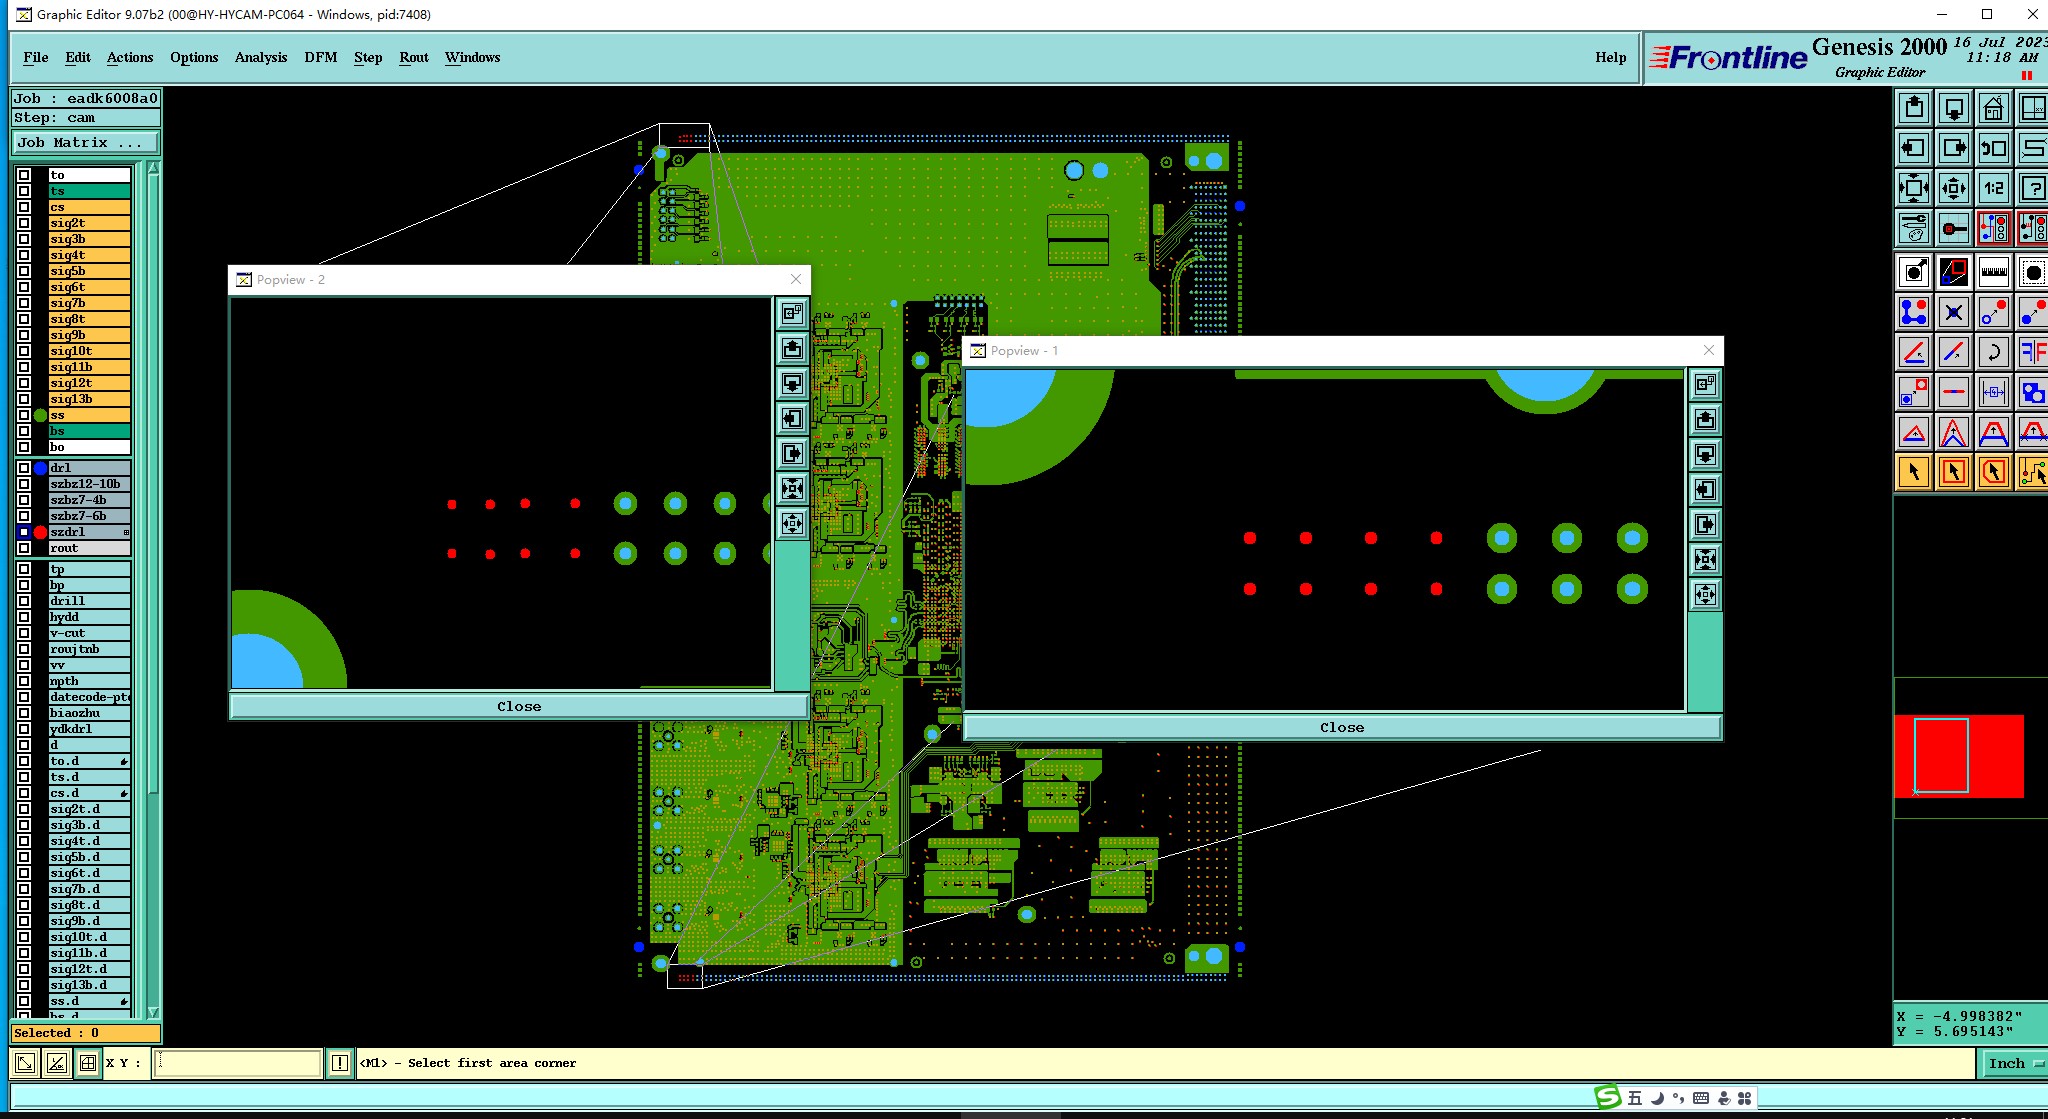Click the X Y coordinate input field

pyautogui.click(x=237, y=1063)
